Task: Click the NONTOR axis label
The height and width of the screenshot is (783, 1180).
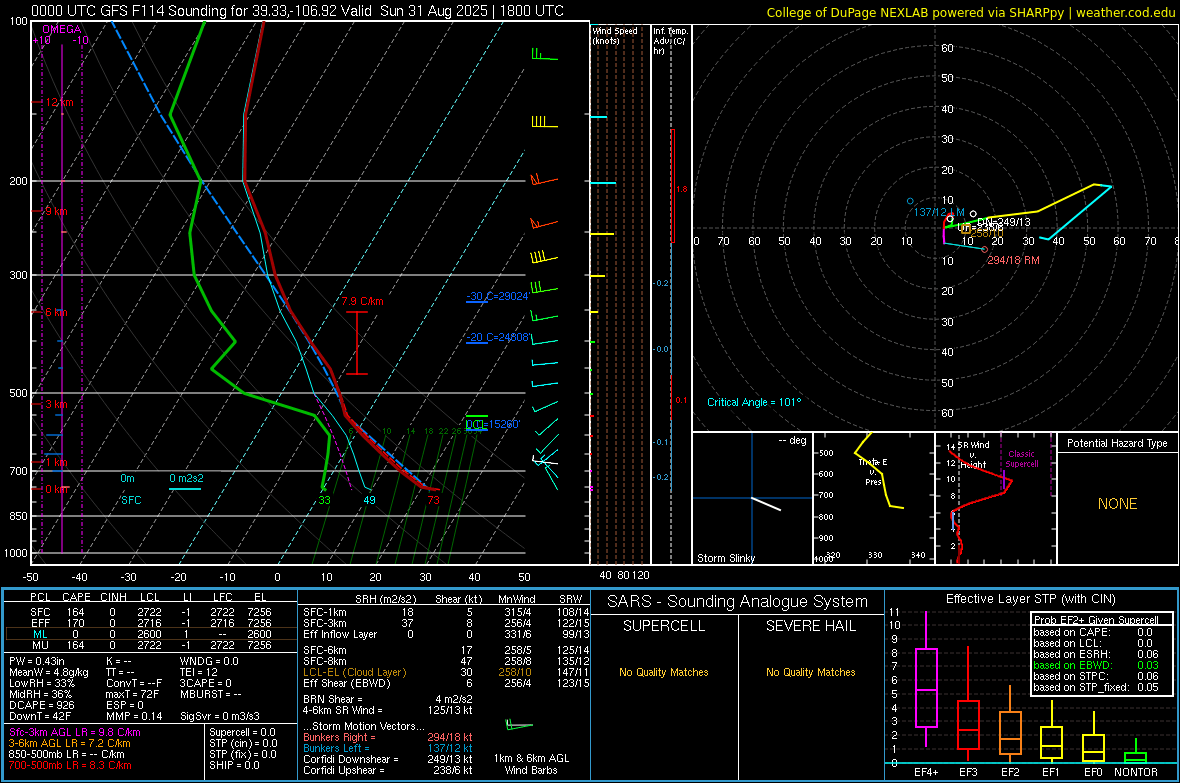Action: pos(1136,772)
